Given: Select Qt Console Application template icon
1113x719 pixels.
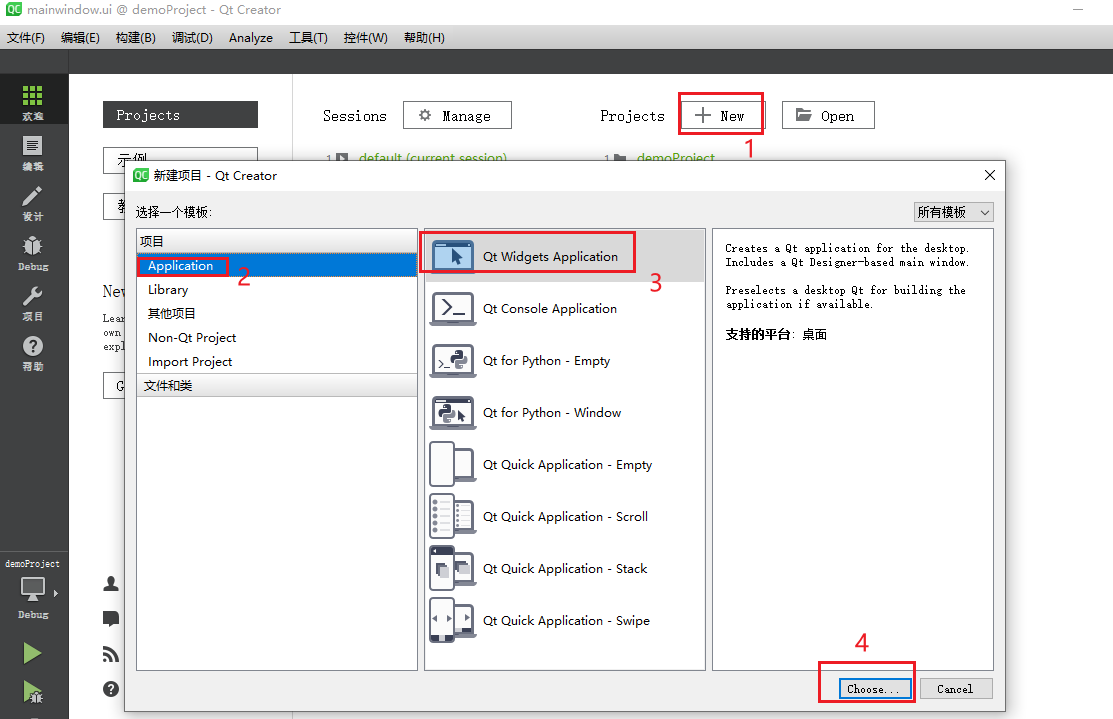Looking at the screenshot, I should pos(452,309).
